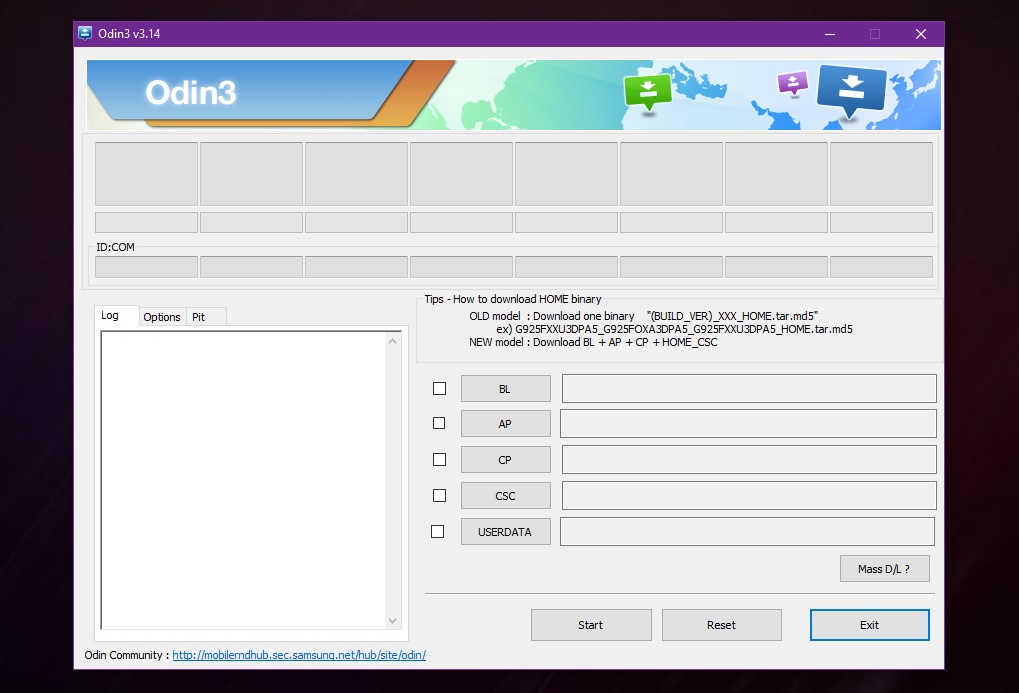Click the Log scrollbar down arrow

coord(393,621)
